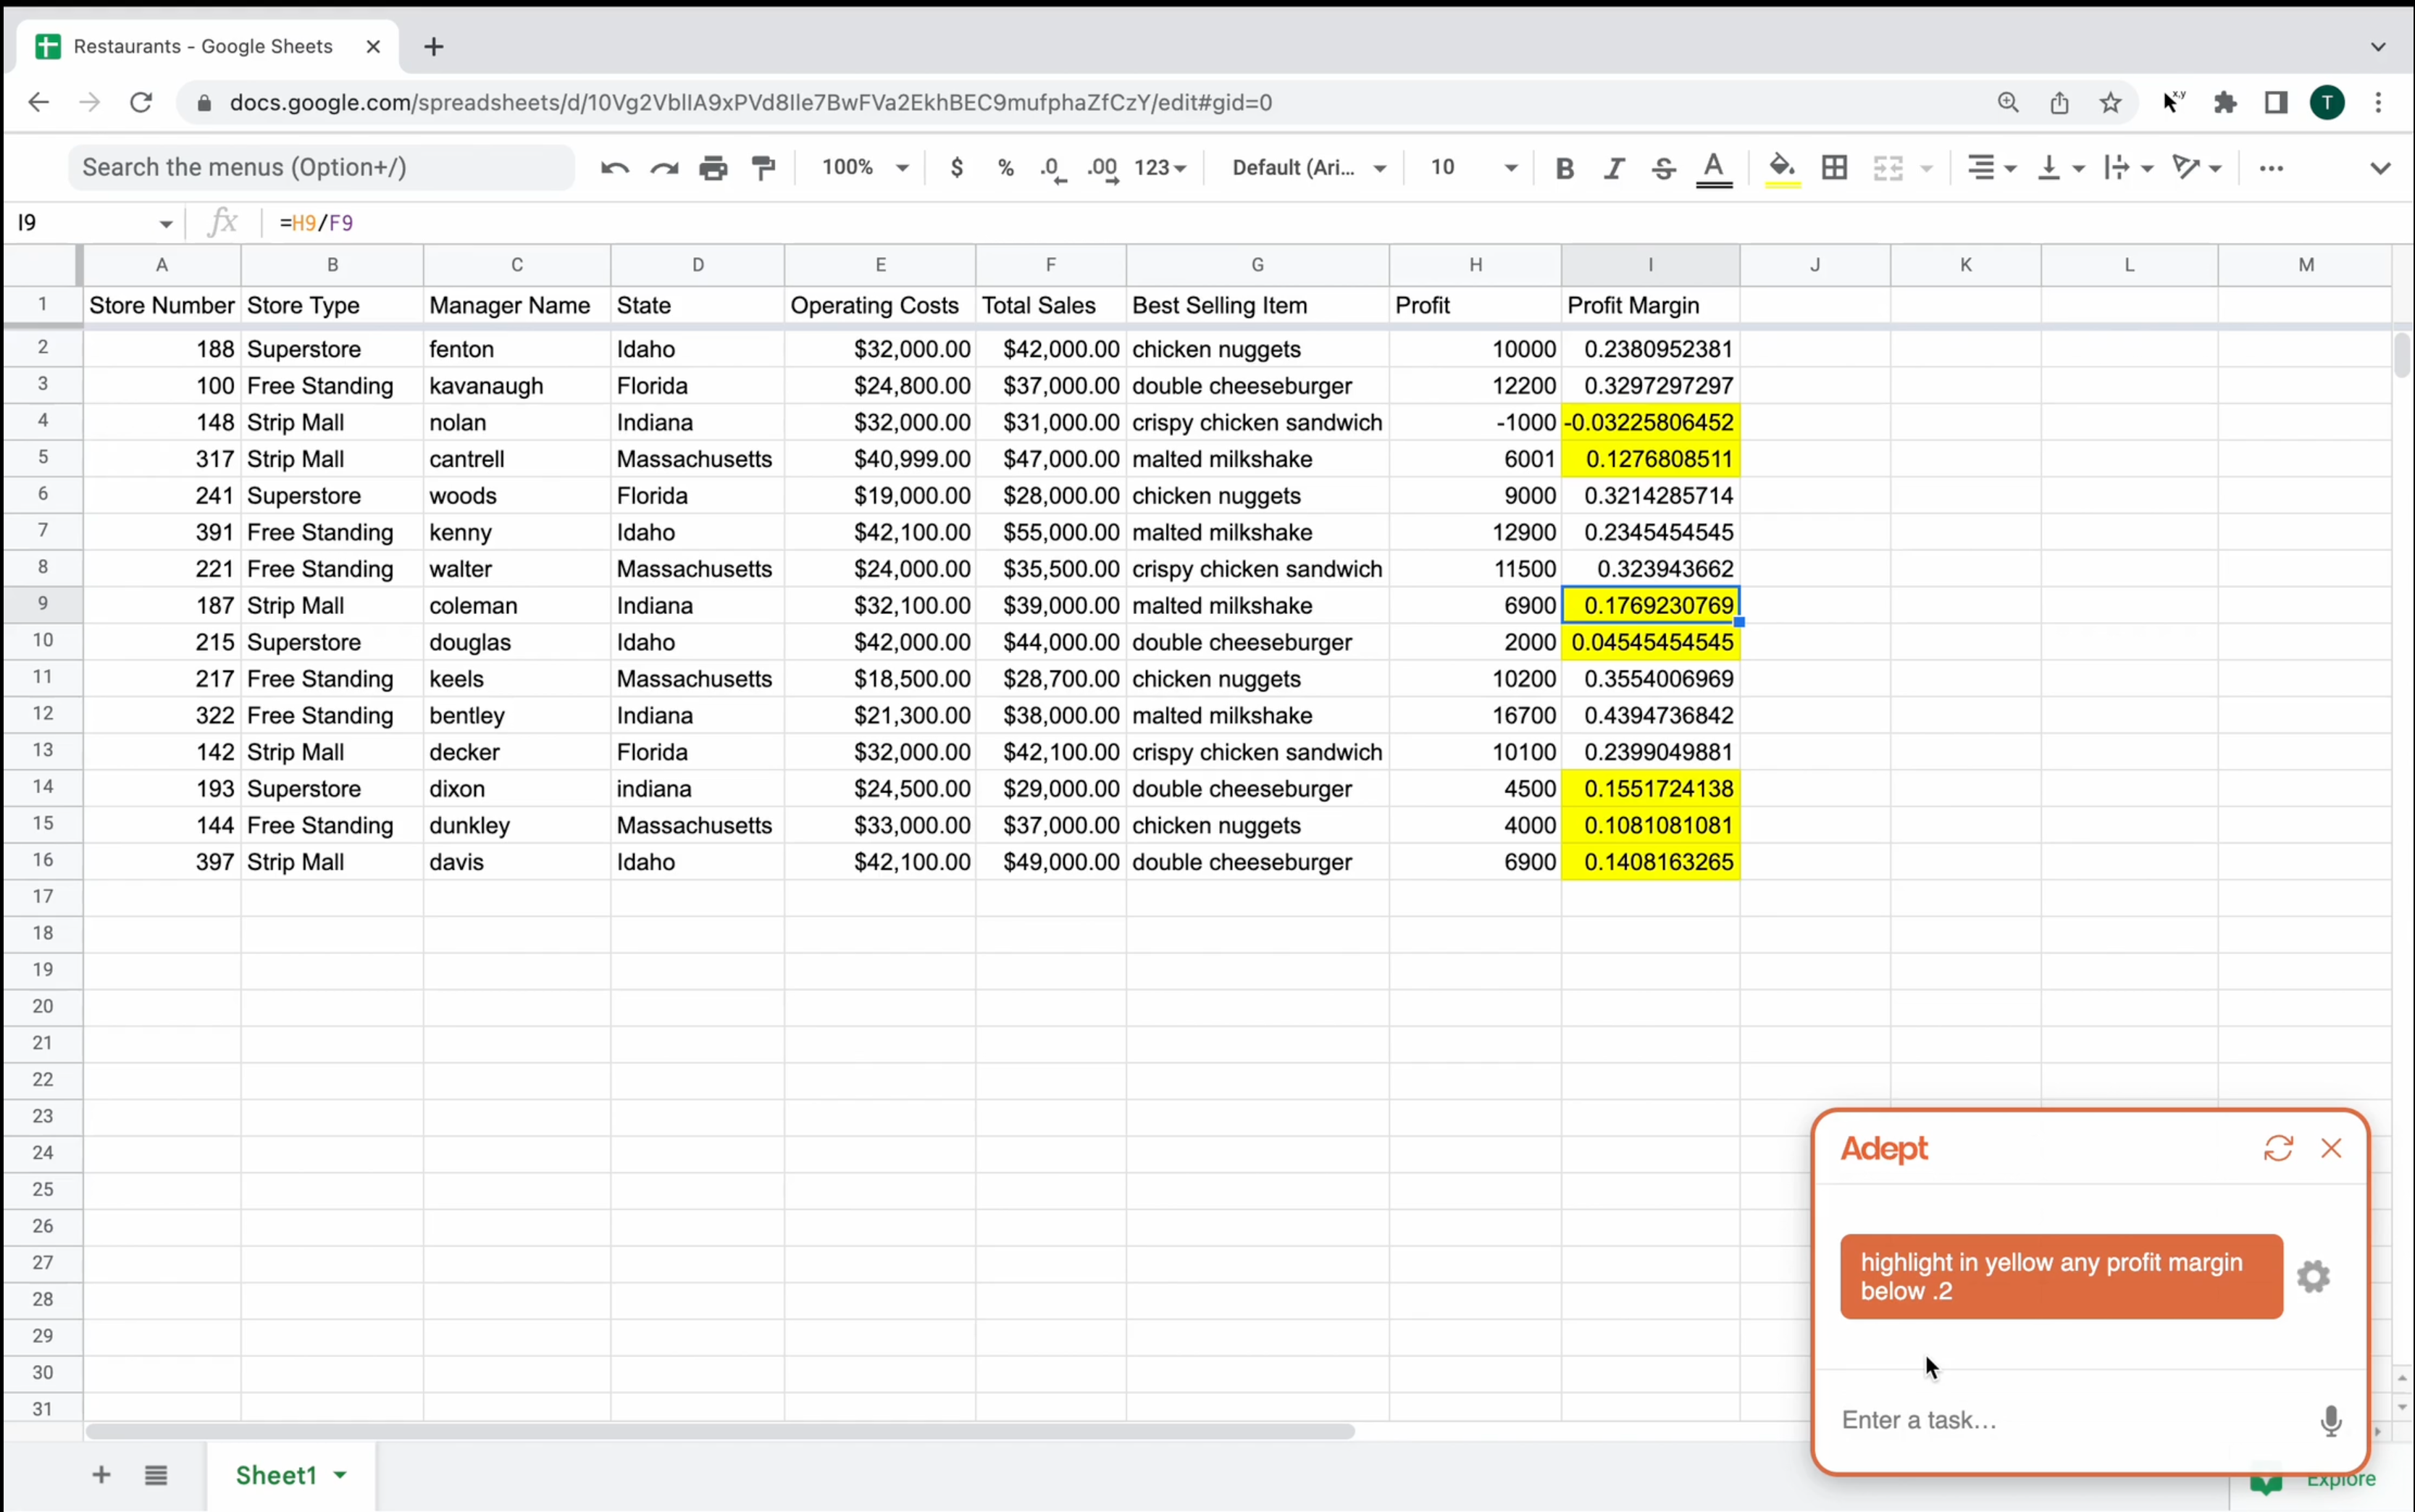Activate the Paint format roller tool
2415x1512 pixels.
point(764,168)
